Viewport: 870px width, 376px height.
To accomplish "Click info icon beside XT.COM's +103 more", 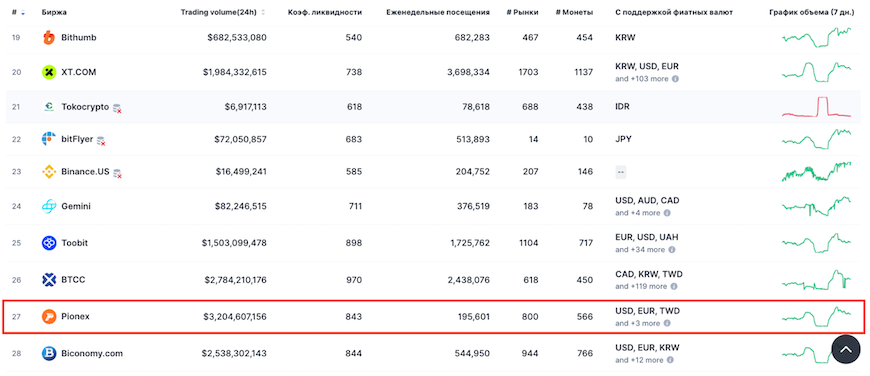I will [x=675, y=79].
